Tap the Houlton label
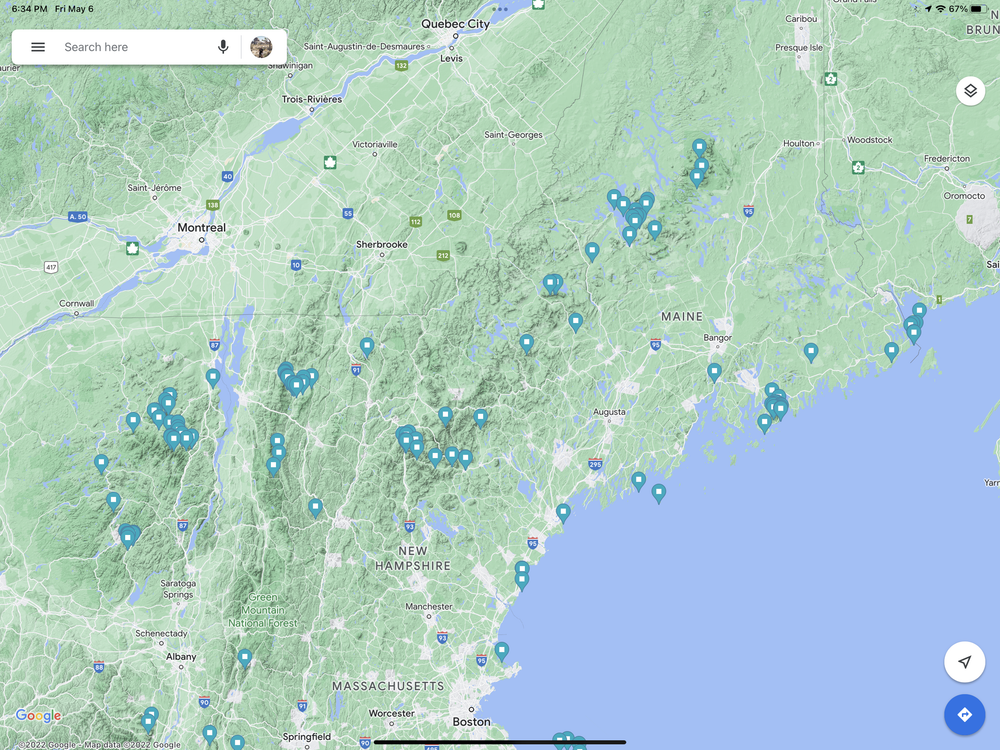This screenshot has width=1000, height=750. [798, 143]
